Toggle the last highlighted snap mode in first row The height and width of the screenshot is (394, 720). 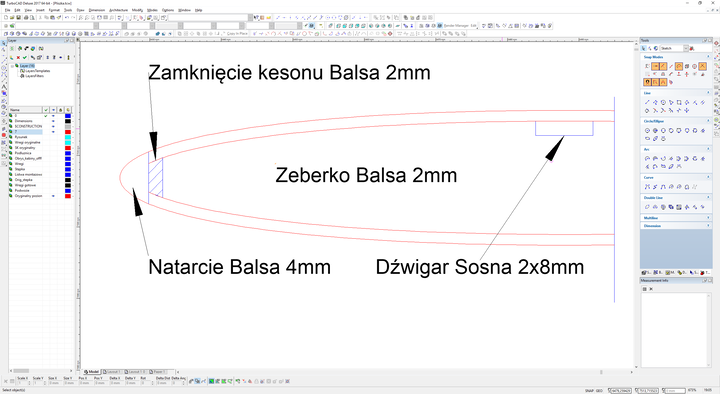(x=703, y=67)
